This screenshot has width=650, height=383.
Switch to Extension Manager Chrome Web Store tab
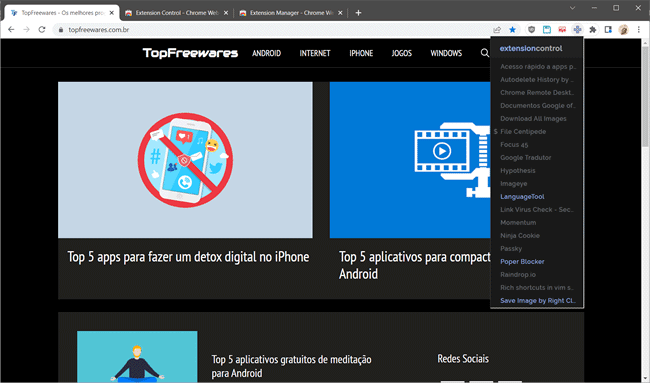[x=291, y=13]
